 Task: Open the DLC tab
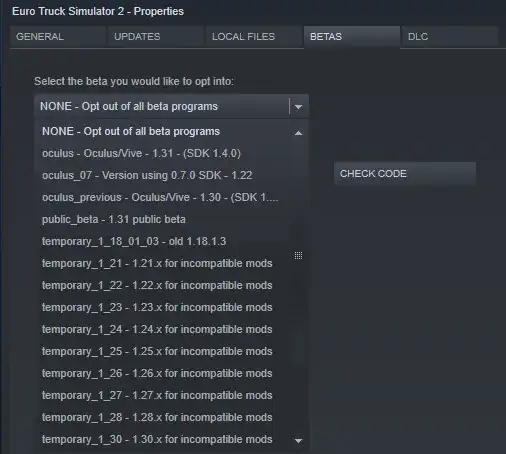pos(450,37)
